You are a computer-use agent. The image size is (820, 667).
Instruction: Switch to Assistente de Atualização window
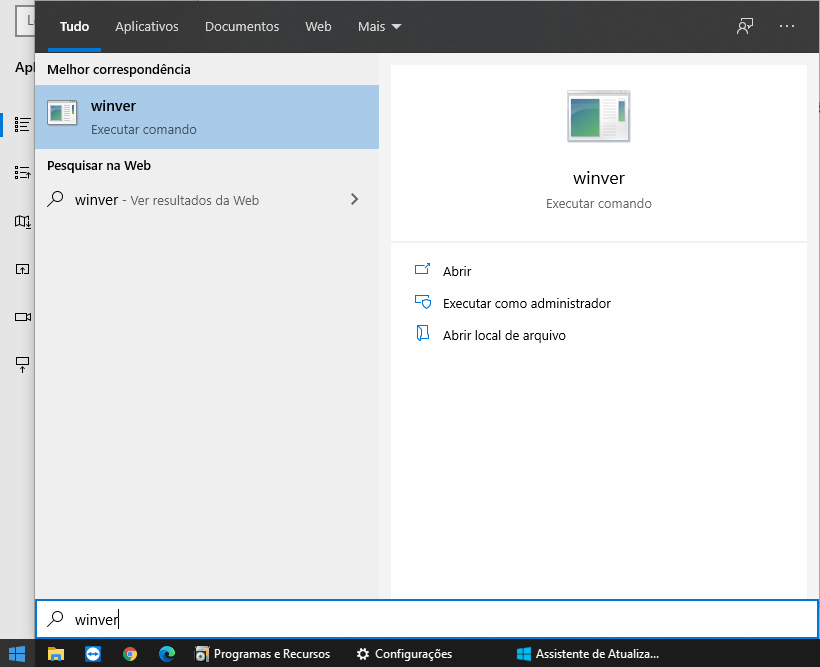(588, 654)
